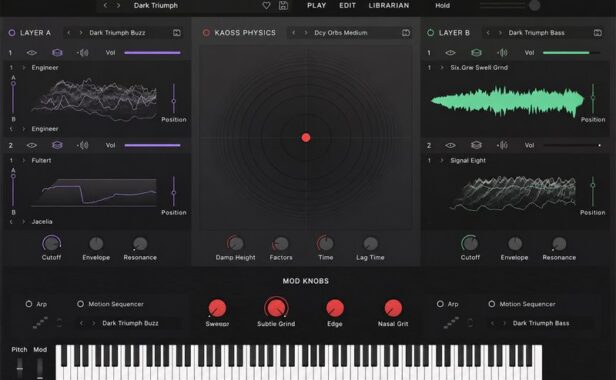616x380 pixels.
Task: Click the speaker output icon on Layer A voice 2
Action: pos(82,145)
